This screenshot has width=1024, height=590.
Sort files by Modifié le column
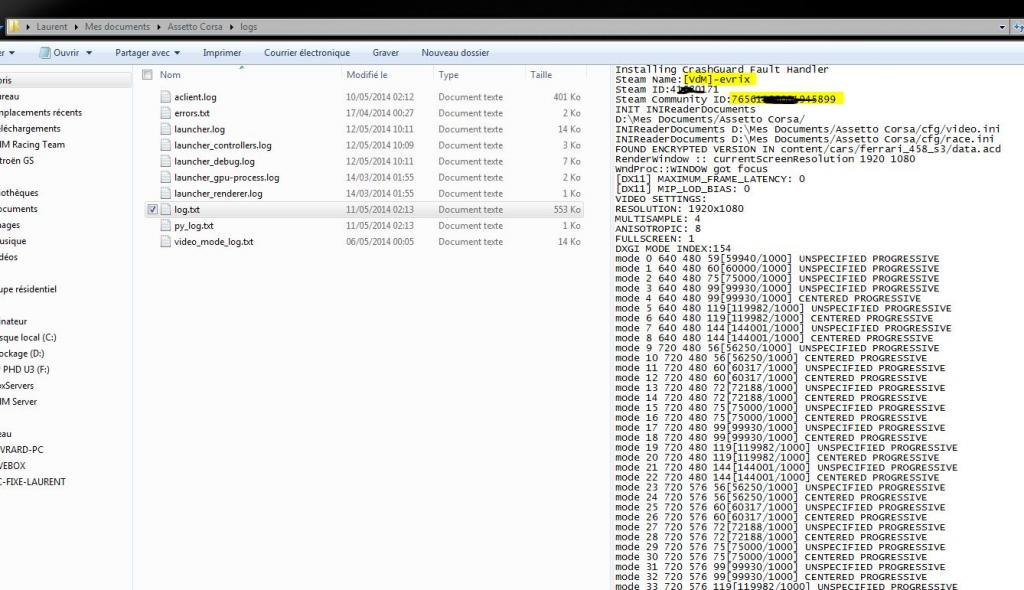point(367,74)
